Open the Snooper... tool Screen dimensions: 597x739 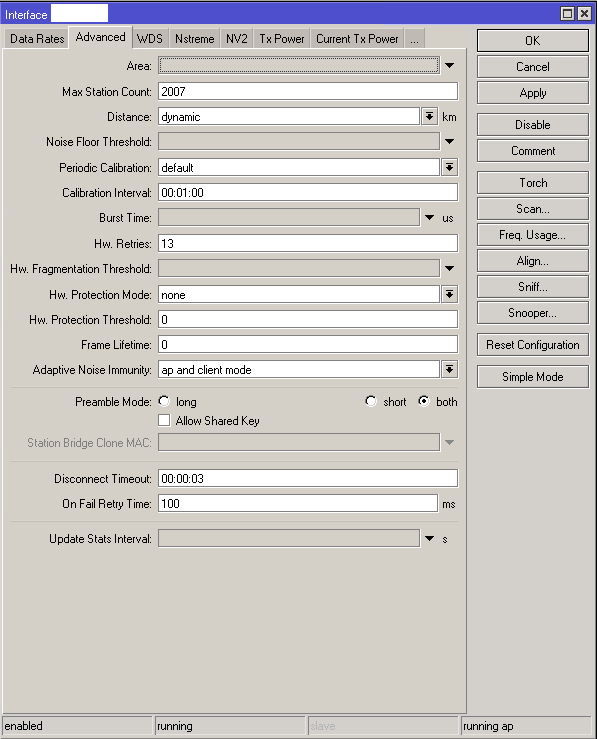point(532,313)
